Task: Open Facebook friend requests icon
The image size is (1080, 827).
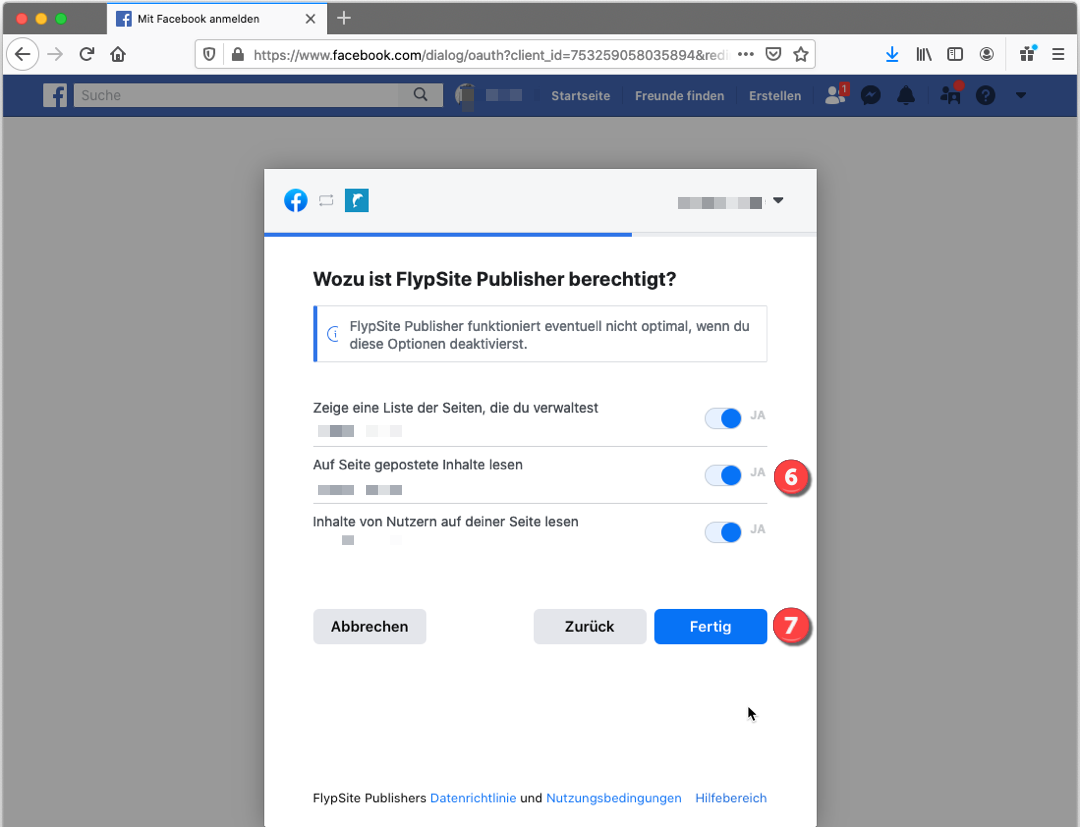Action: 837,94
